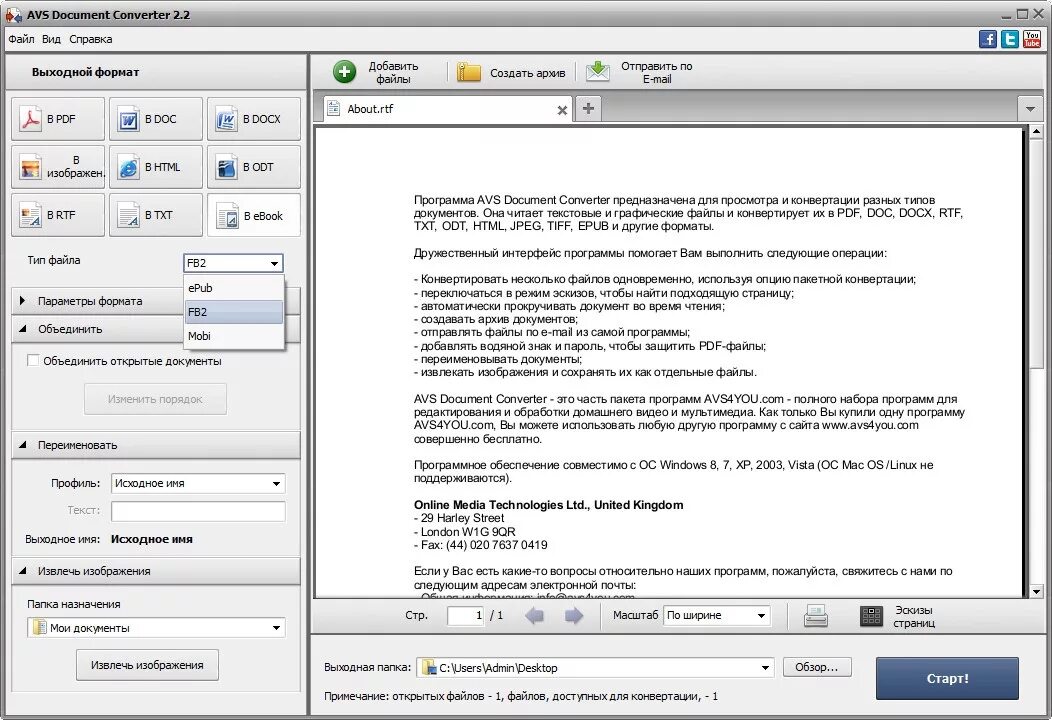The width and height of the screenshot is (1052, 720).
Task: Choose the TXT output format
Action: tap(156, 215)
